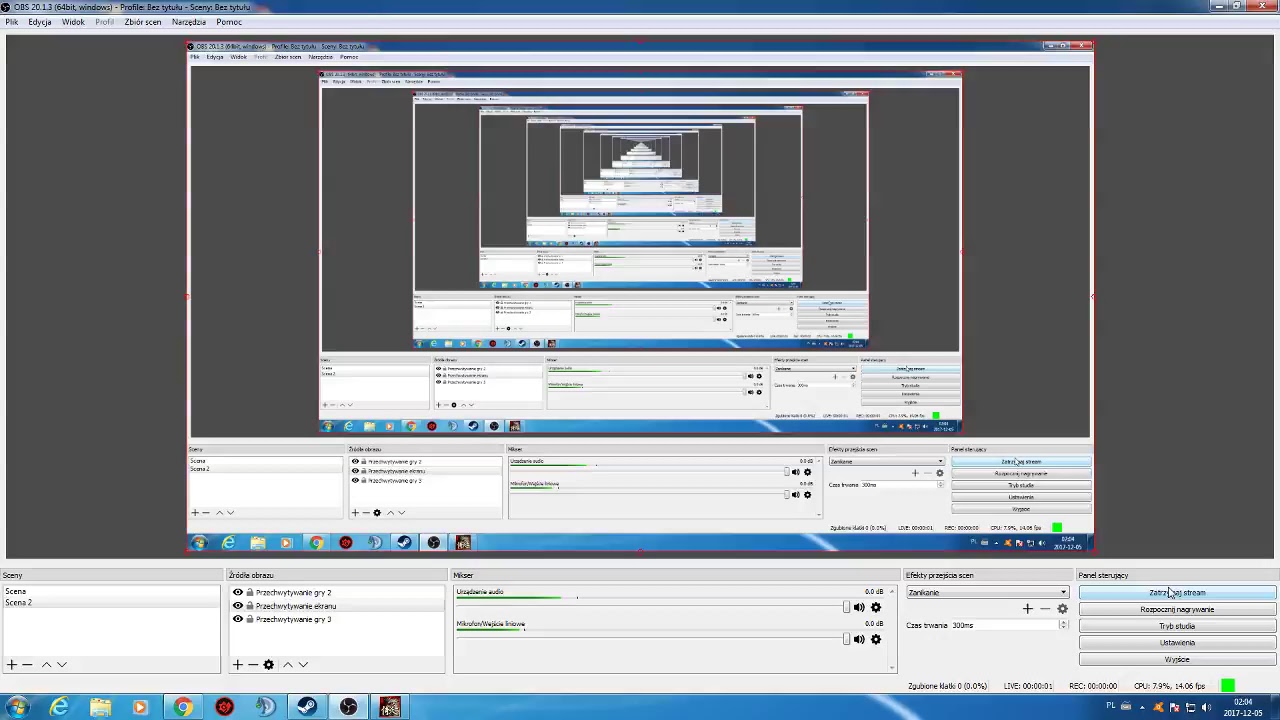The height and width of the screenshot is (720, 1280).
Task: Open Windows Media Player from the taskbar
Action: pos(140,707)
